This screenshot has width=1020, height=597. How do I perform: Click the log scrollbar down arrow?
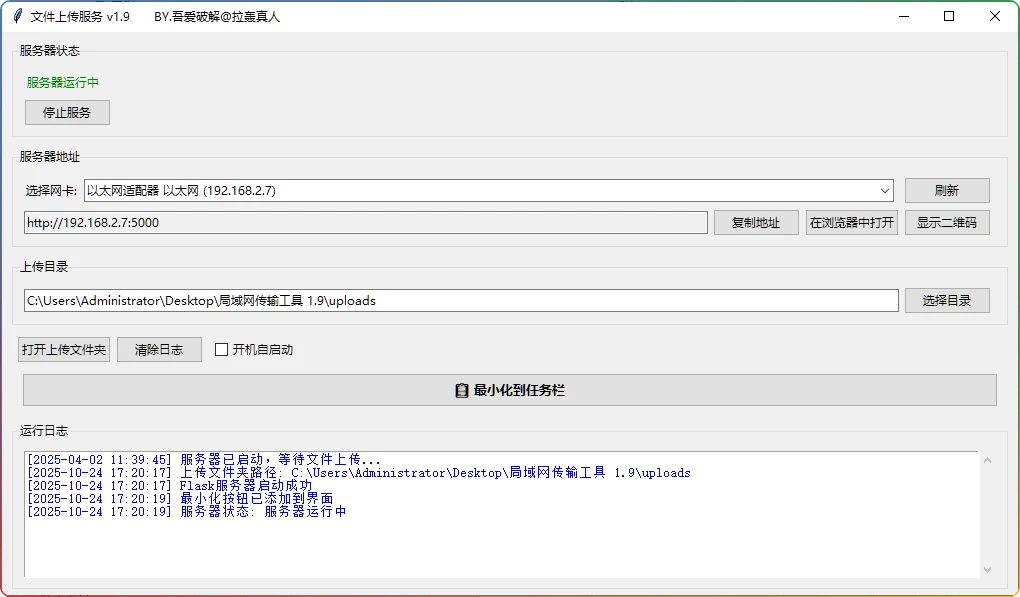988,569
